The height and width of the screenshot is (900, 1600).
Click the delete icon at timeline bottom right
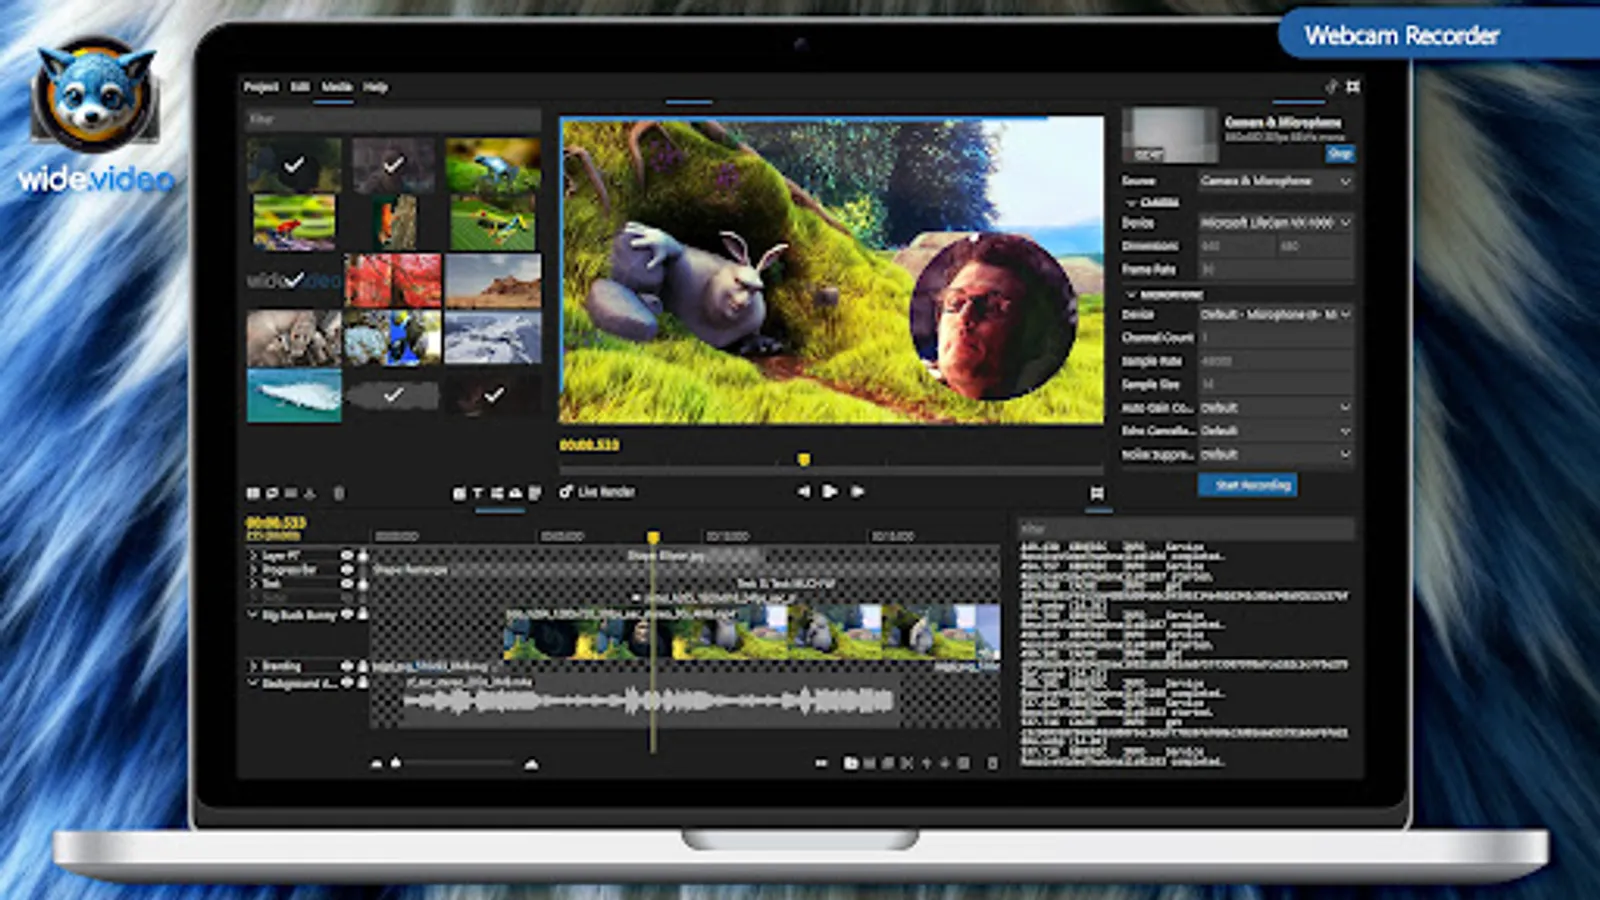[992, 763]
